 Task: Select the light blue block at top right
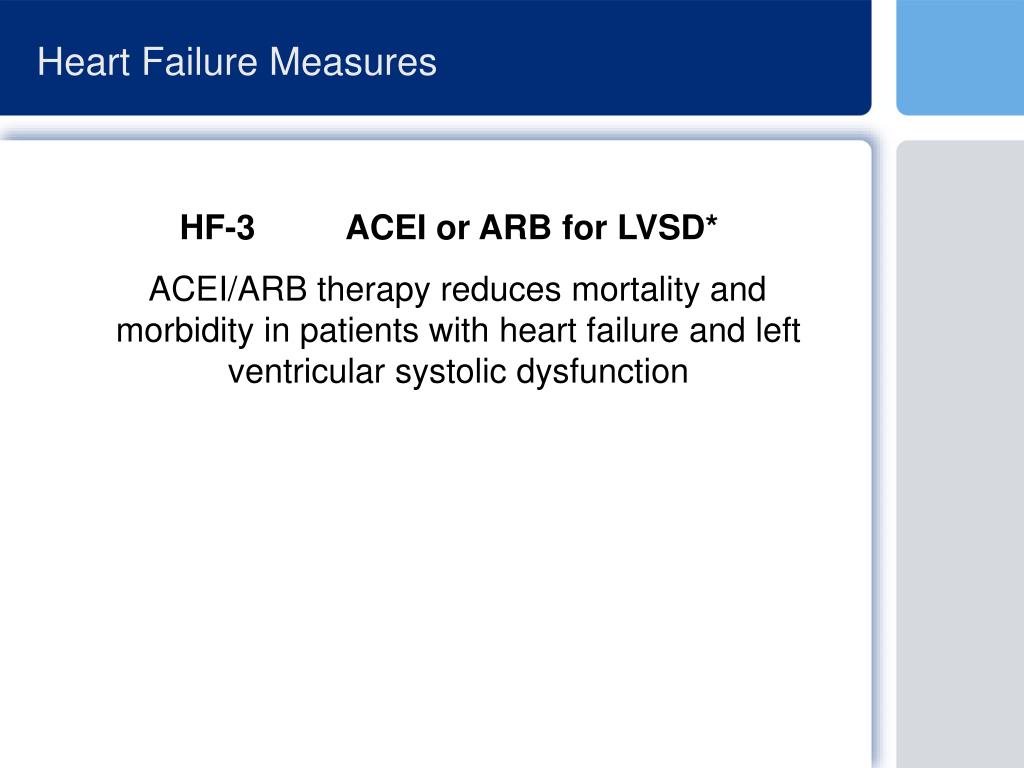[960, 57]
